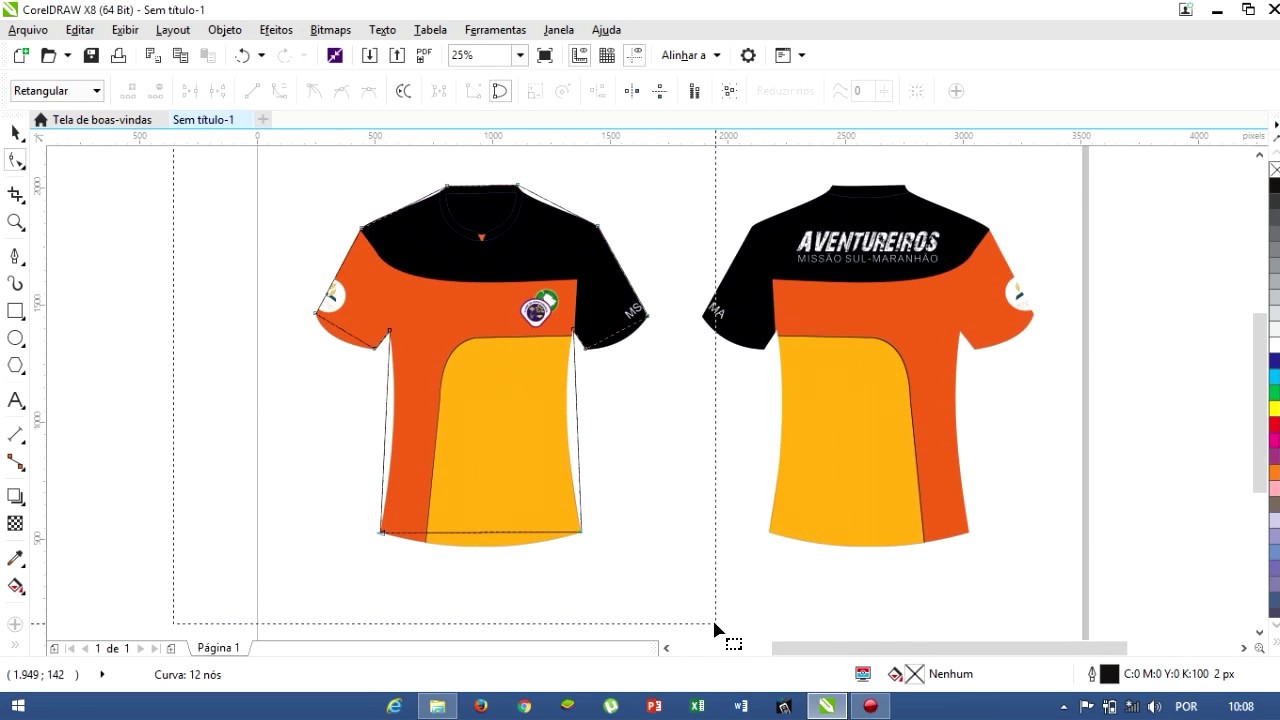Click the Export icon (up arrow)
1280x720 pixels.
pos(397,56)
